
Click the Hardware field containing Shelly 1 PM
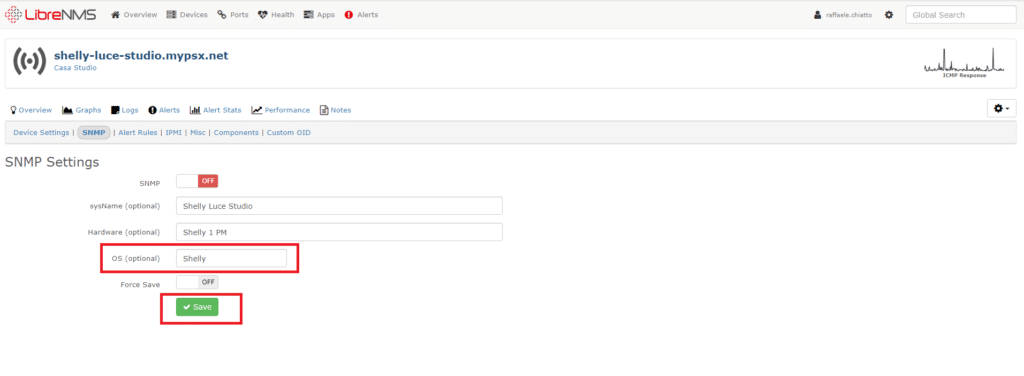tap(339, 232)
